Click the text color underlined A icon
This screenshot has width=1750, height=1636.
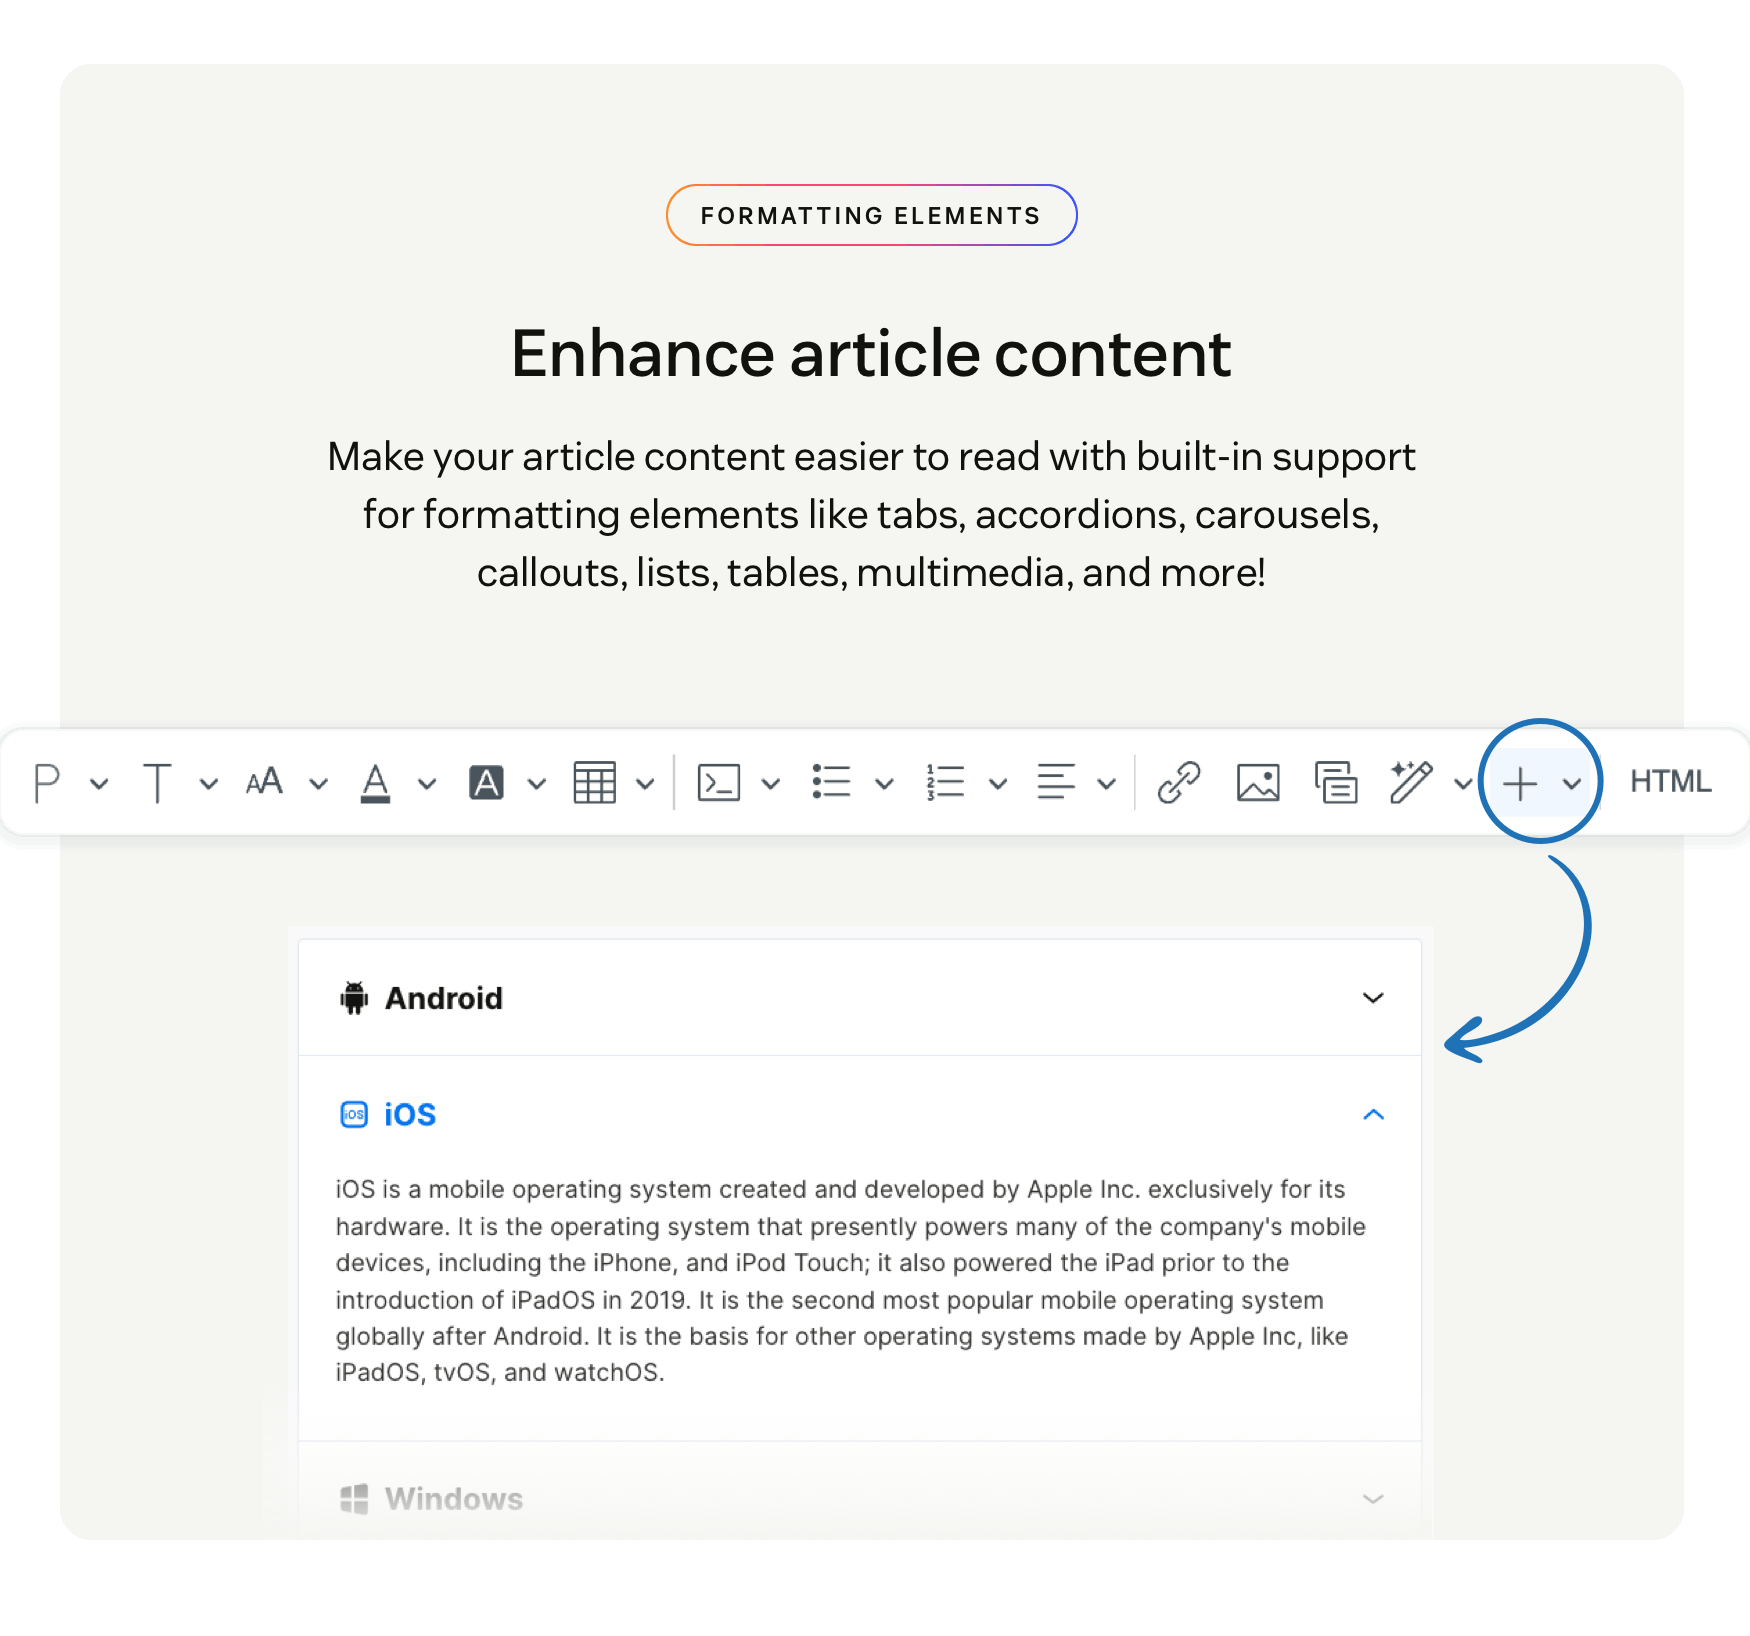(375, 783)
